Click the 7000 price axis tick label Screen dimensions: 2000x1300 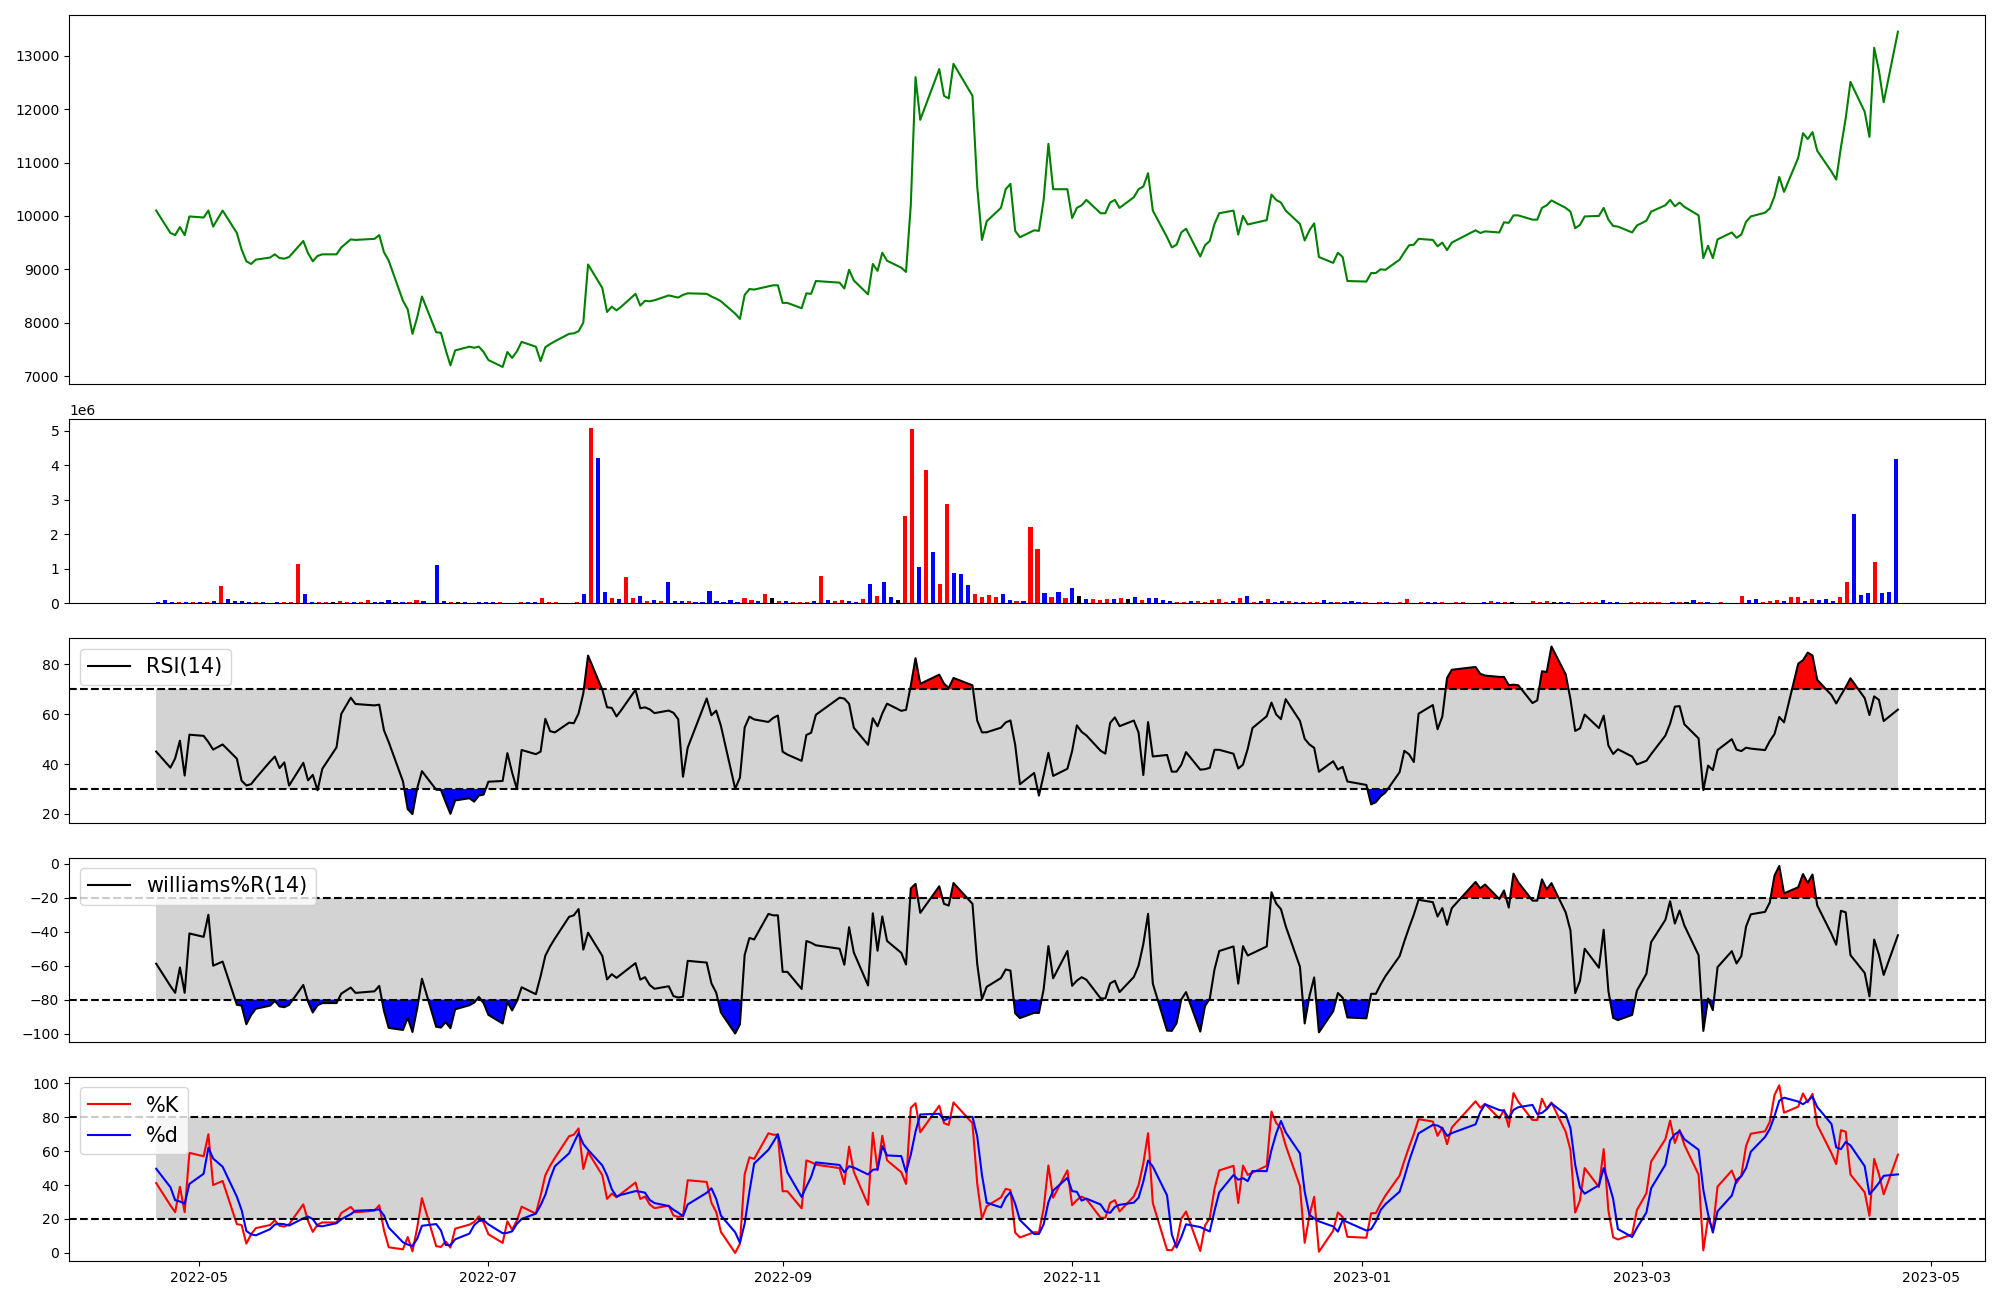[41, 377]
